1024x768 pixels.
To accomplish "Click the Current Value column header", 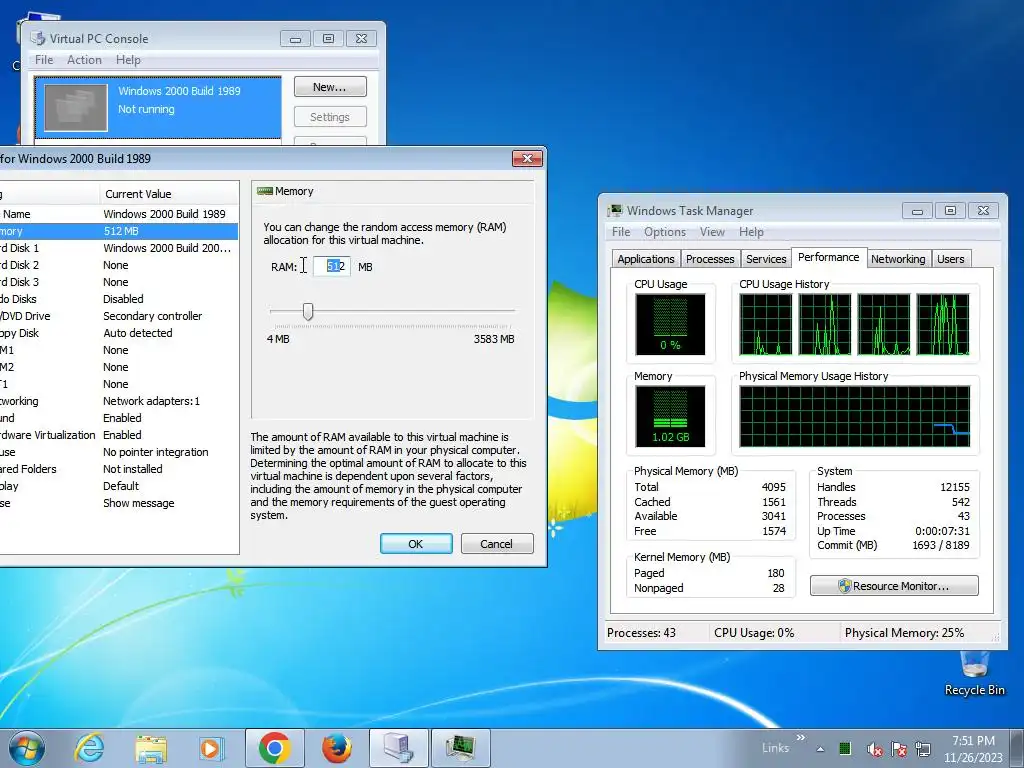I will pos(168,194).
